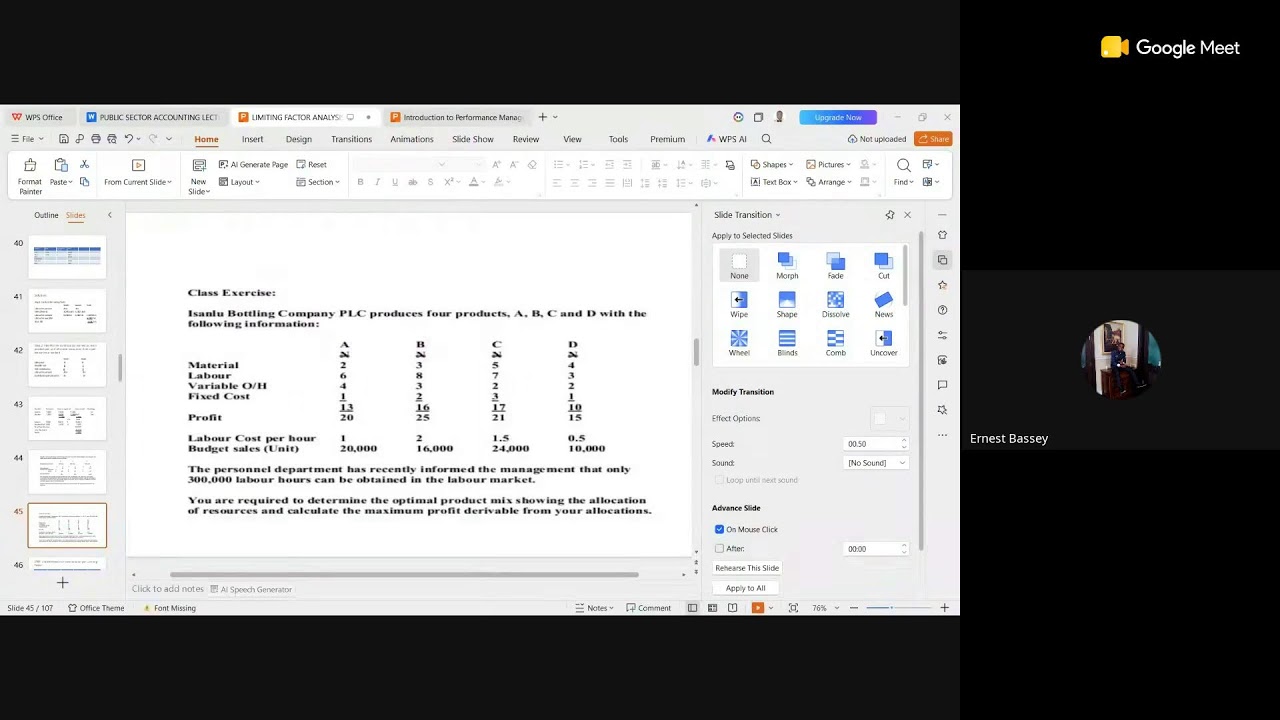This screenshot has height=720, width=1280.
Task: Select the Comb transition effect
Action: pyautogui.click(x=835, y=343)
